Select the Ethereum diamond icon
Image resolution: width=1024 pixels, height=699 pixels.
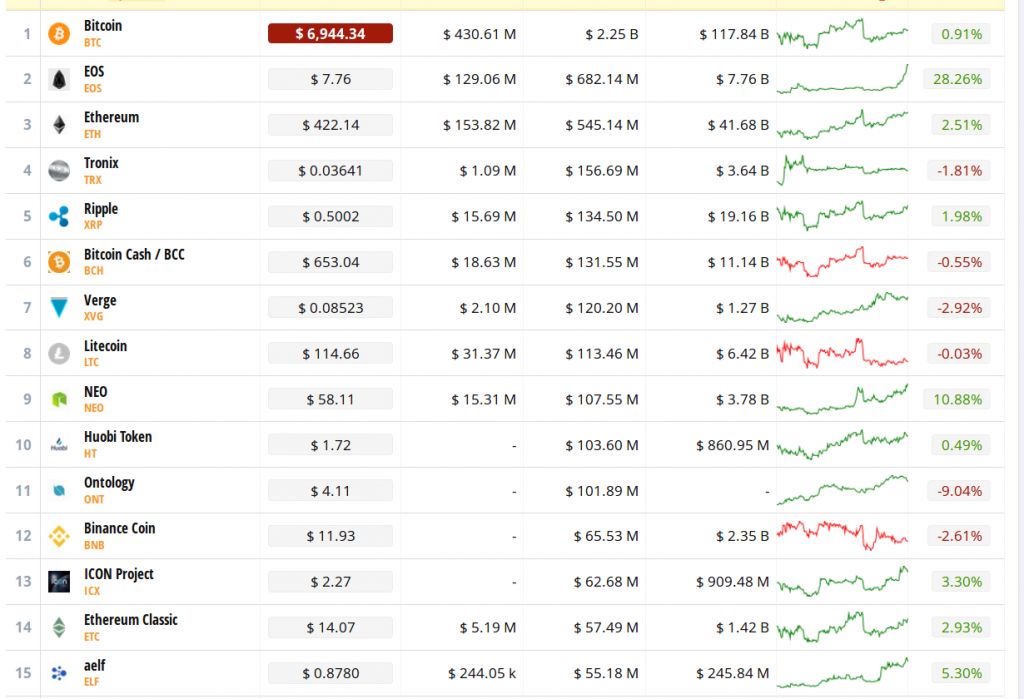coord(59,125)
